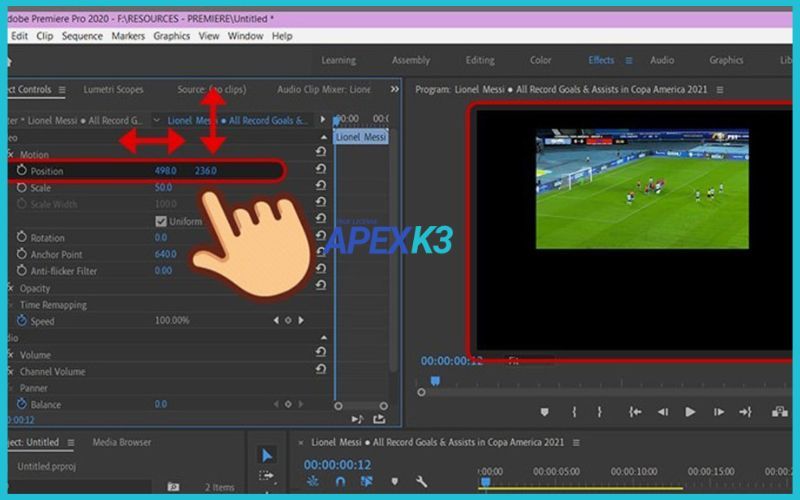Switch to the Editing workspace
The height and width of the screenshot is (500, 800).
480,60
